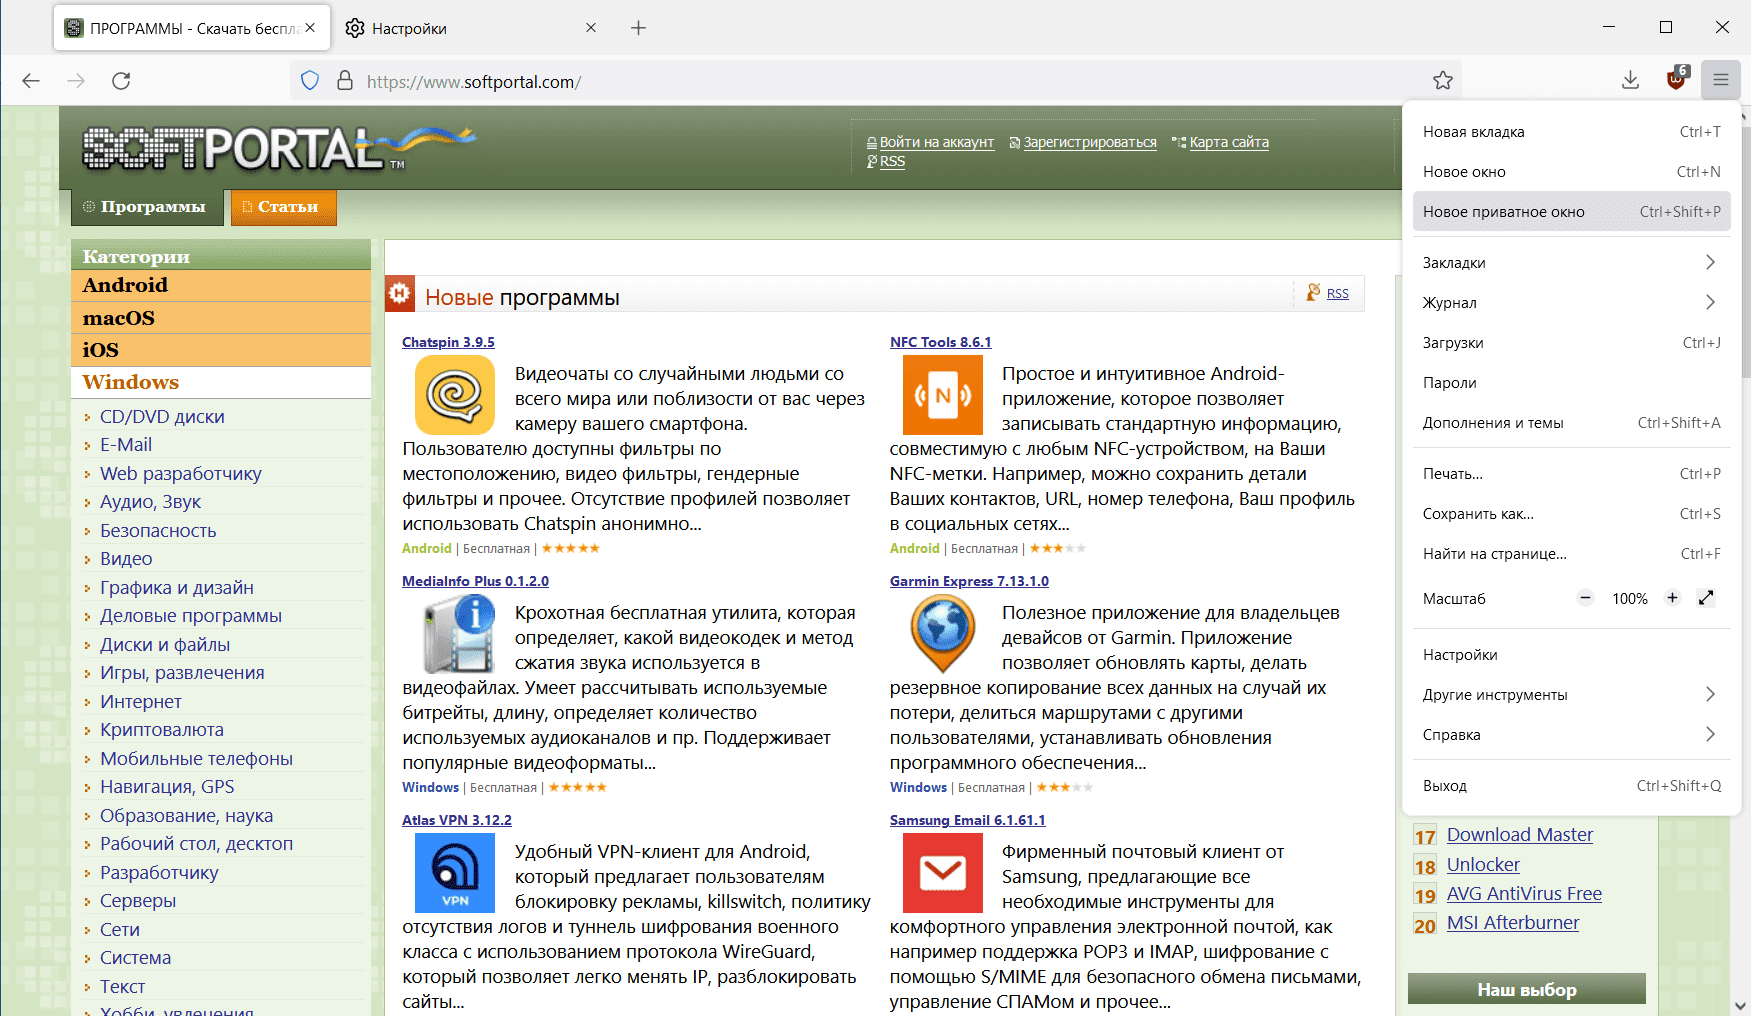Open a new browser tab with plus
The image size is (1751, 1016).
click(x=639, y=28)
